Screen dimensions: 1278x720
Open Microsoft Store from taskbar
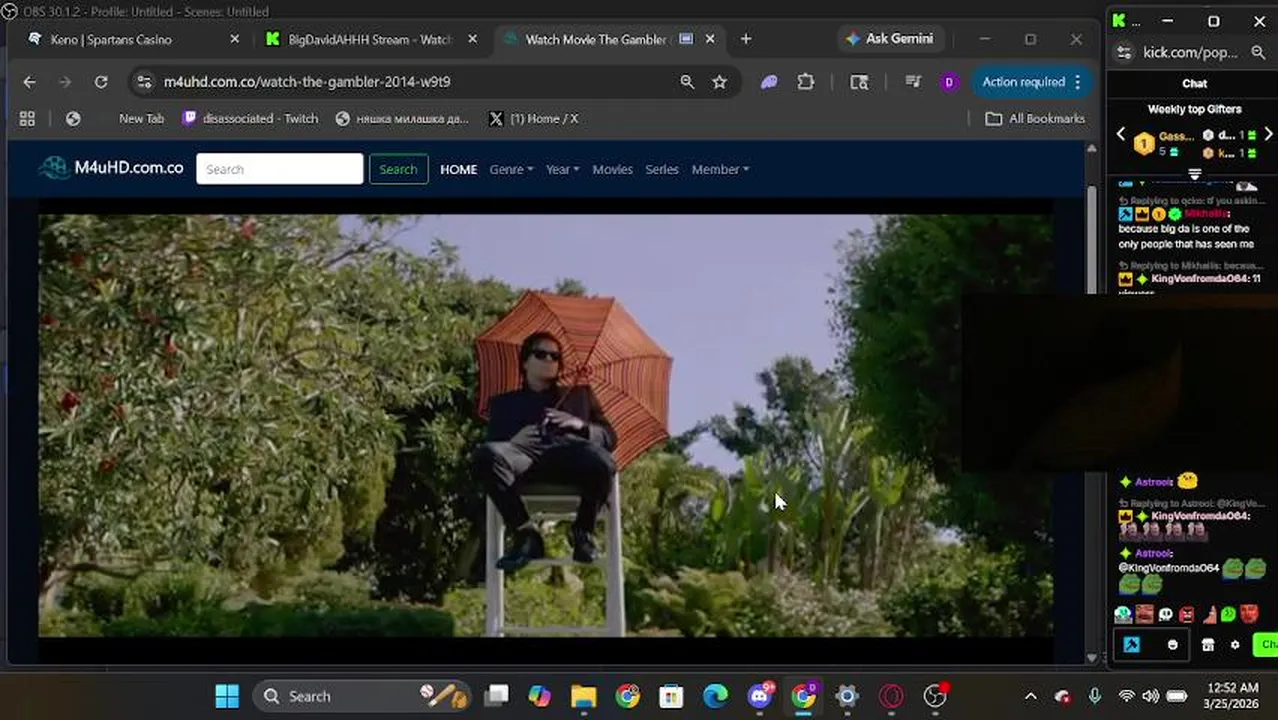[671, 696]
